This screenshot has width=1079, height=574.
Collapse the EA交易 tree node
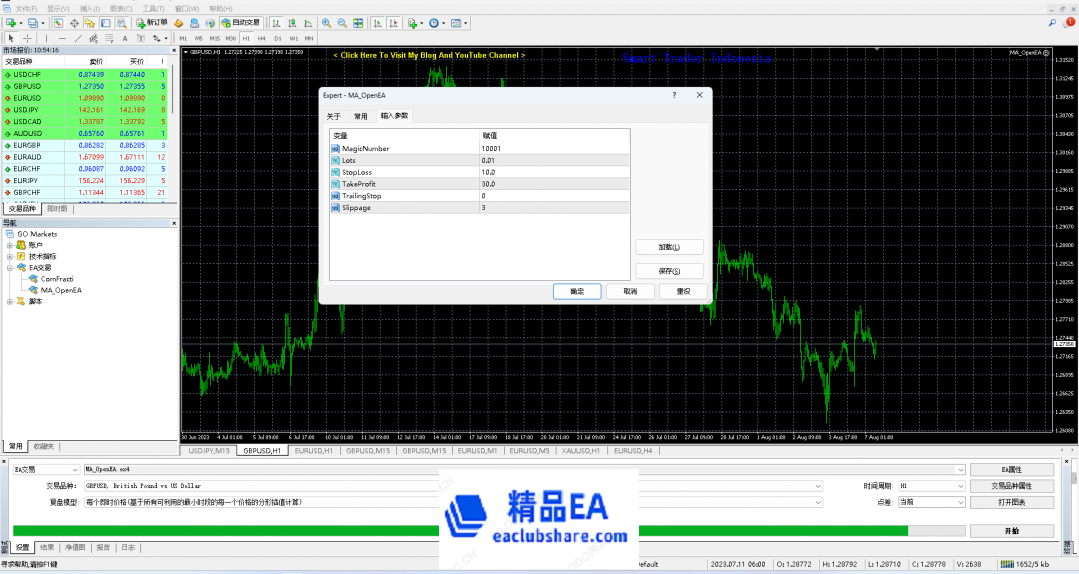point(10,268)
